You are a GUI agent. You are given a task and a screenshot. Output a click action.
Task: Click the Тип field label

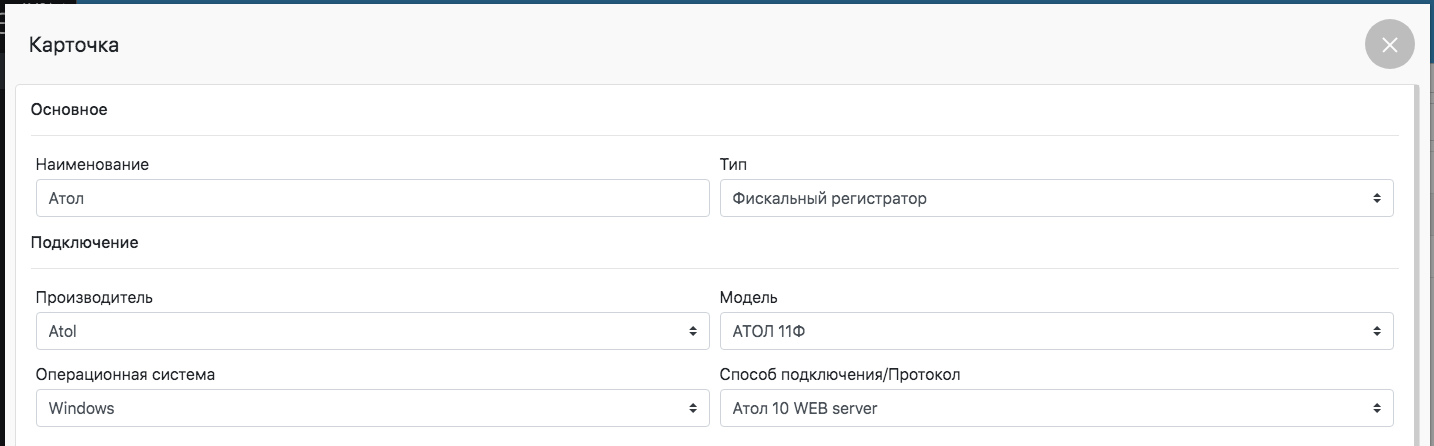[x=733, y=164]
